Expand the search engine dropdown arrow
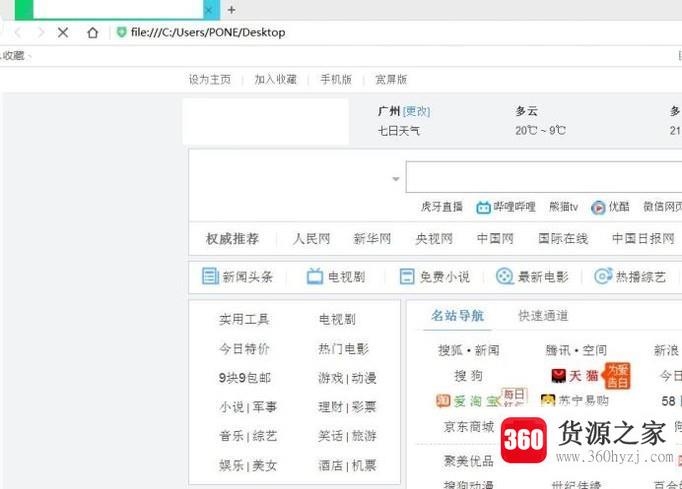The width and height of the screenshot is (682, 489). [396, 179]
